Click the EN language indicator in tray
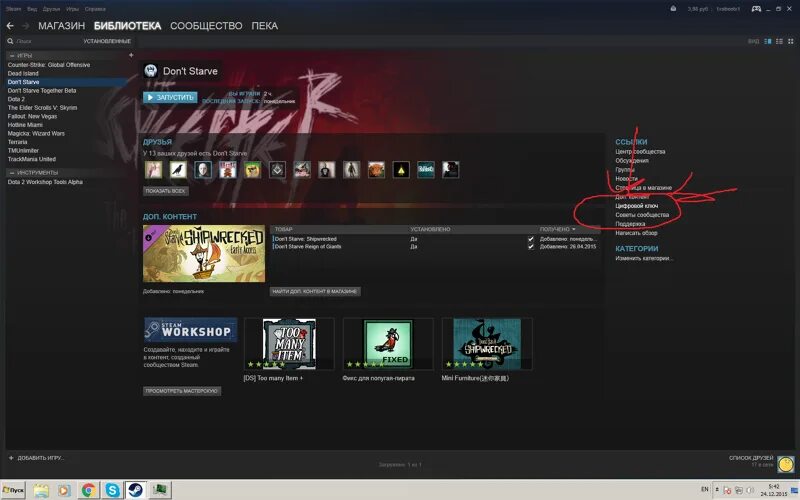 click(x=705, y=489)
